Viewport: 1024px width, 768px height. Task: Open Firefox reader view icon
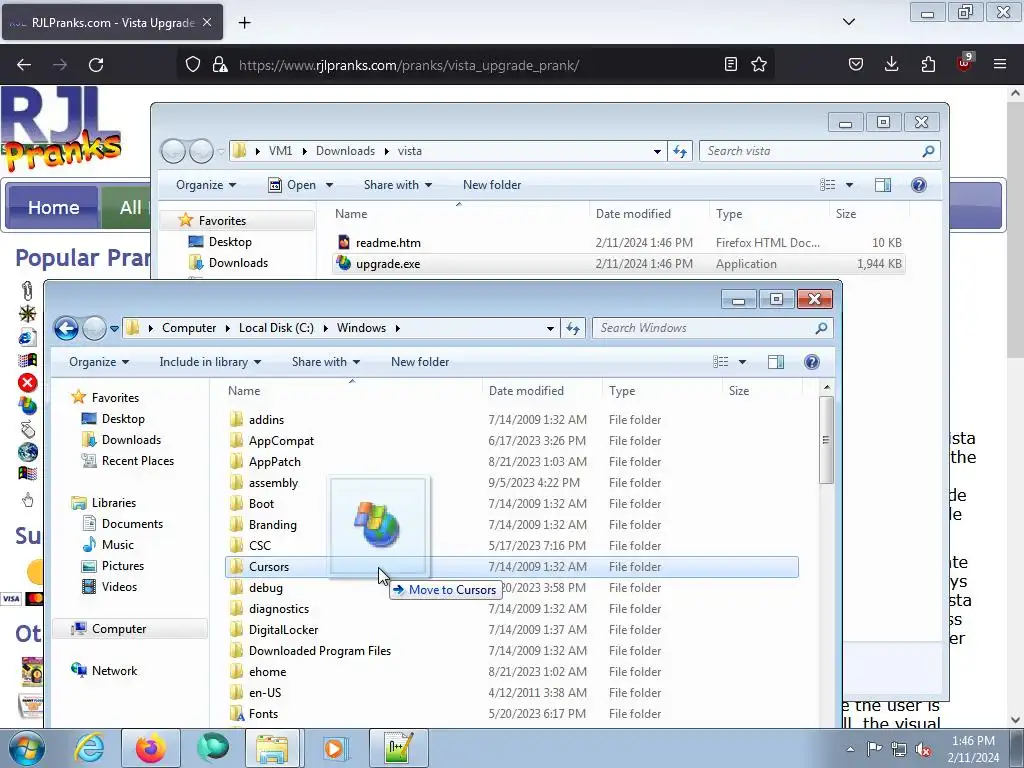(731, 65)
